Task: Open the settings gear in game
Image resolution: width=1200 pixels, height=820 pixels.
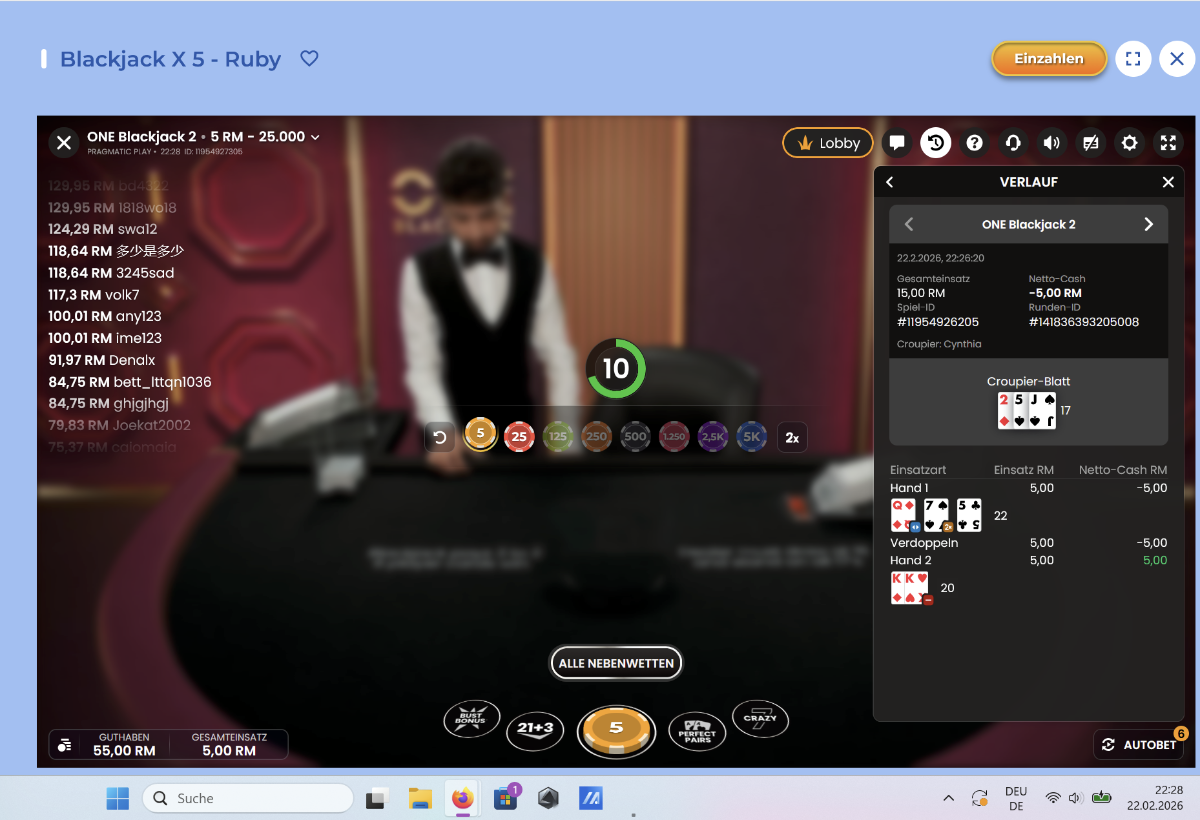Action: tap(1129, 143)
